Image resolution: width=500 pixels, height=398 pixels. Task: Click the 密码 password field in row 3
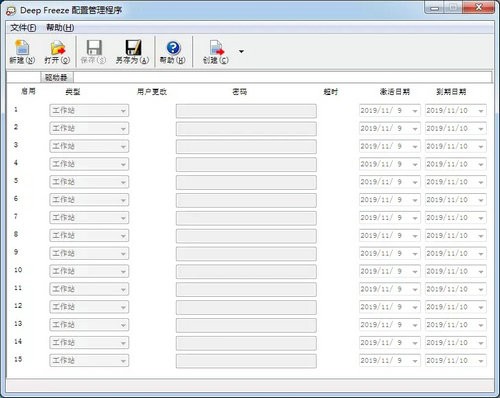(246, 147)
